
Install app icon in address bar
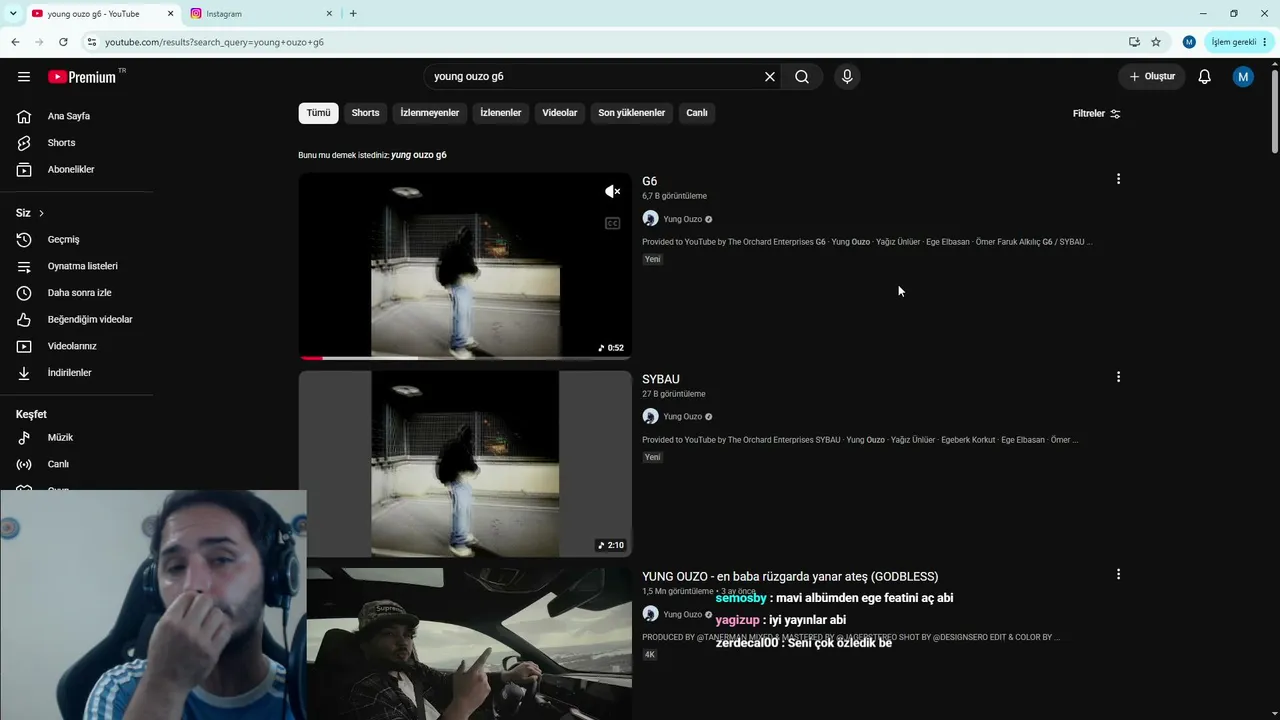point(1134,42)
